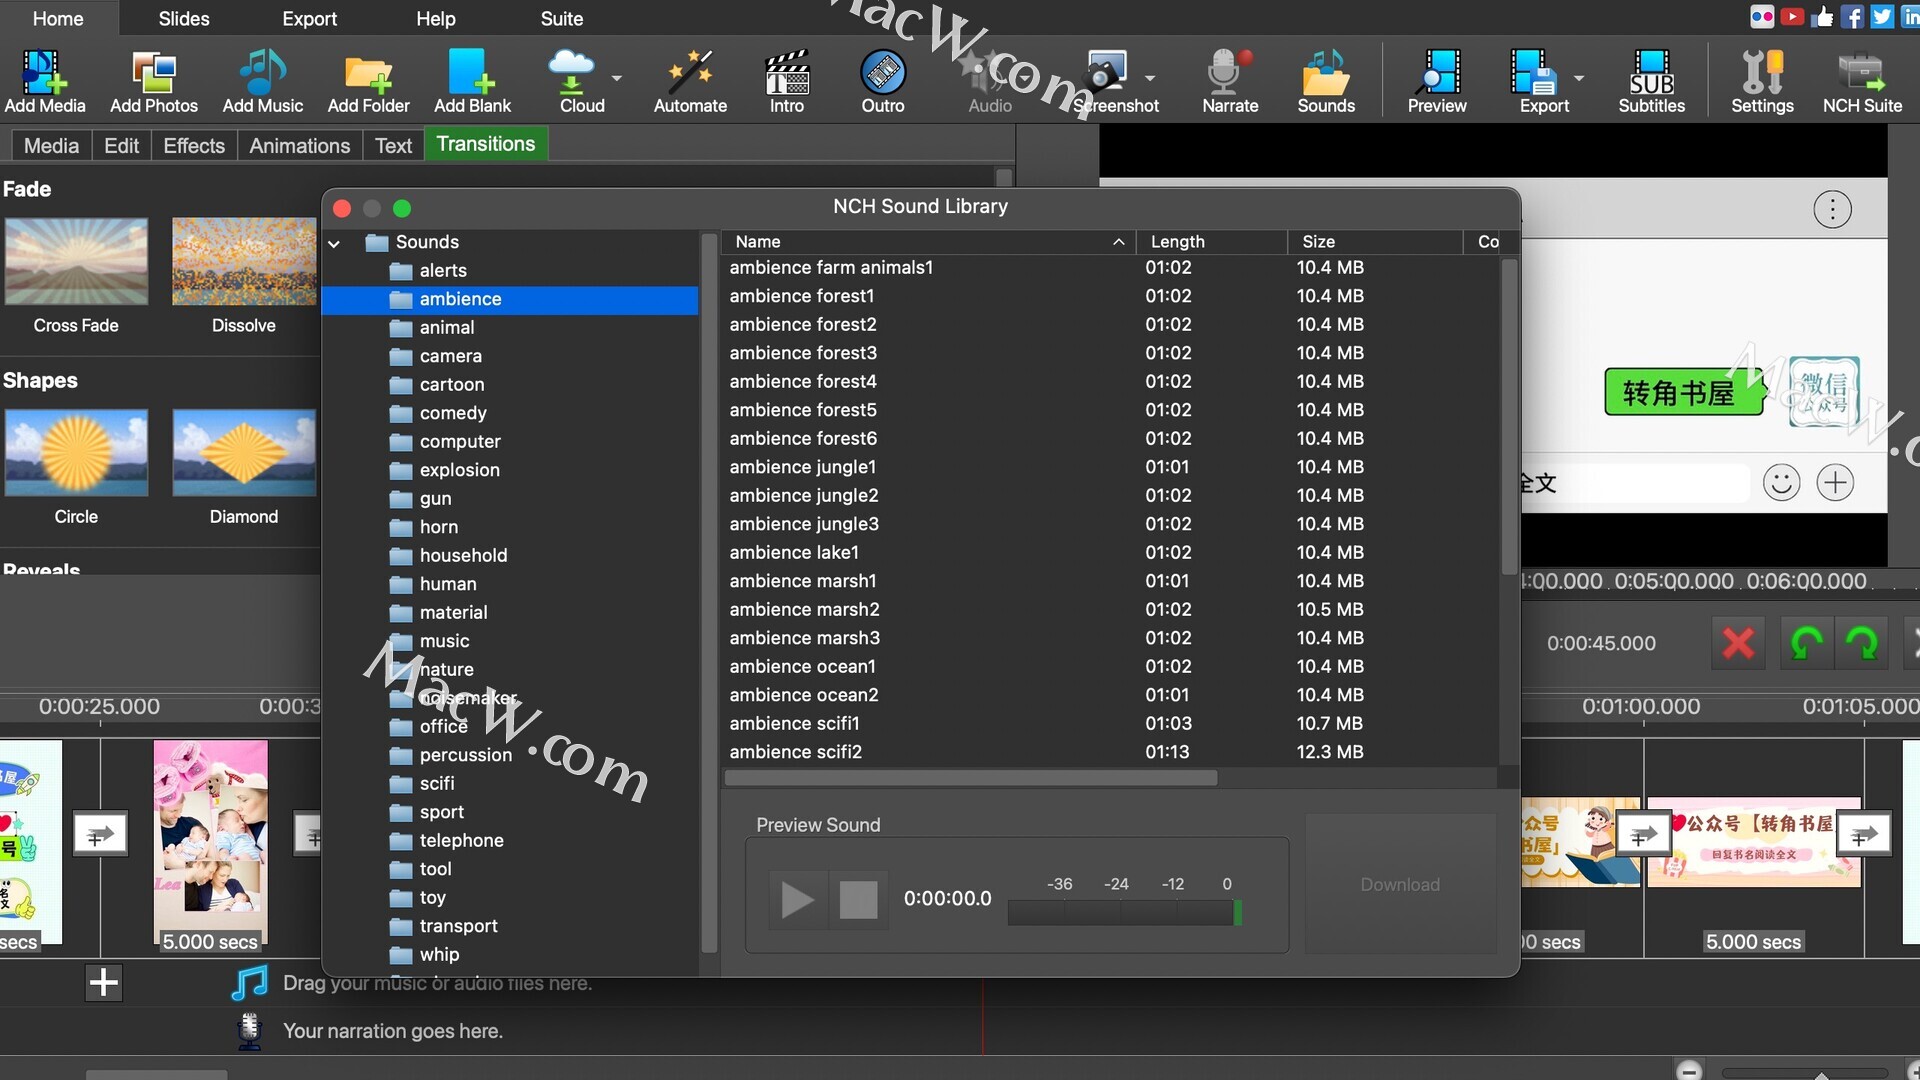The width and height of the screenshot is (1920, 1080).
Task: Switch to the Effects tab
Action: (x=194, y=146)
